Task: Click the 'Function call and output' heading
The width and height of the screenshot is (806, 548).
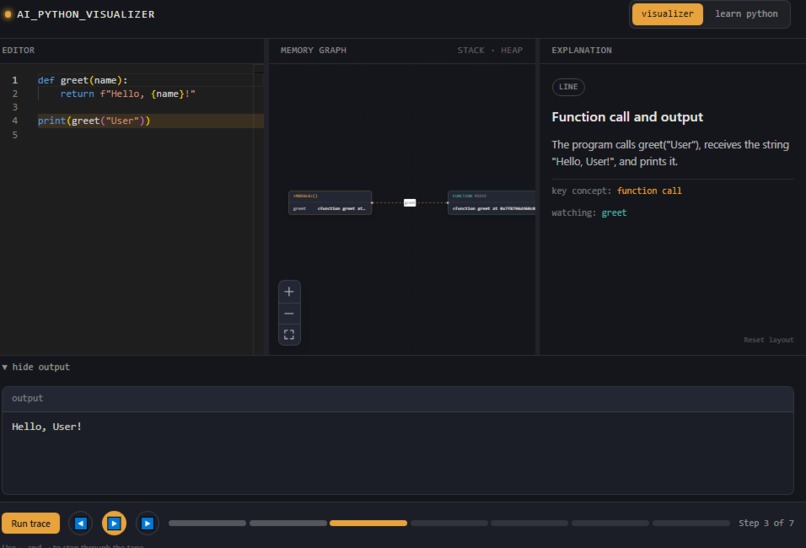Action: tap(627, 117)
